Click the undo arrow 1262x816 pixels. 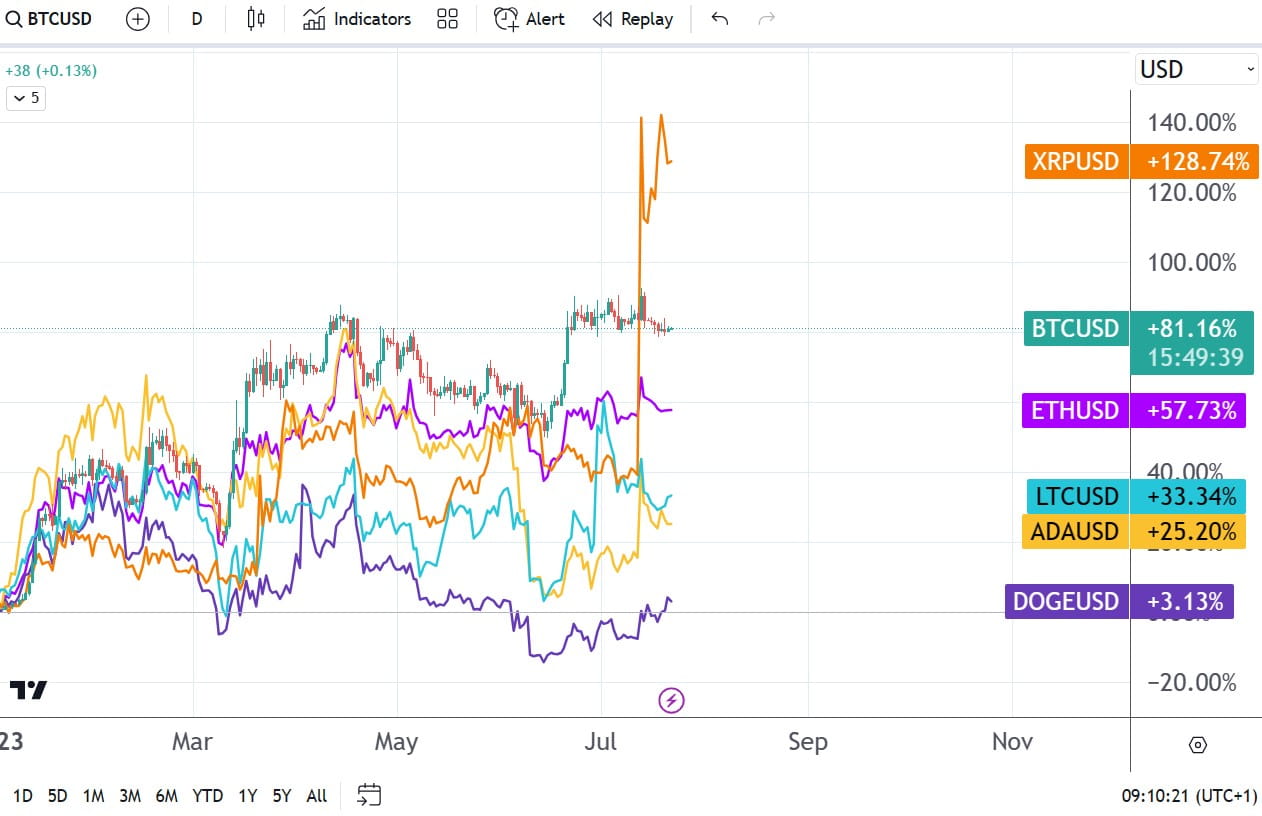tap(719, 18)
